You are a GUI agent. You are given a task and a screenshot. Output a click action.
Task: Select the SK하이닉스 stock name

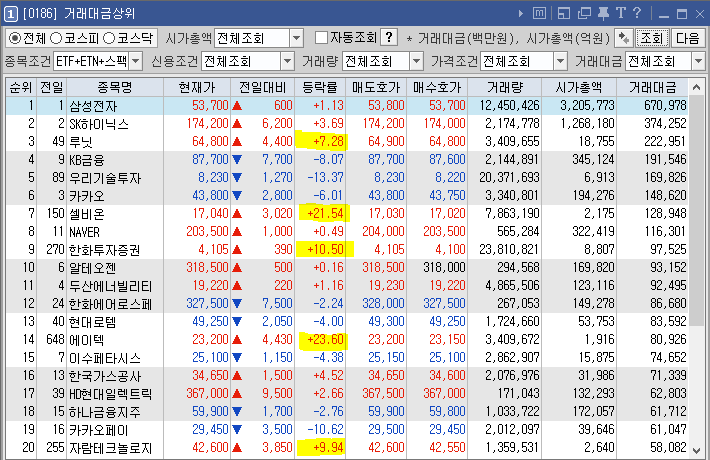pos(99,124)
